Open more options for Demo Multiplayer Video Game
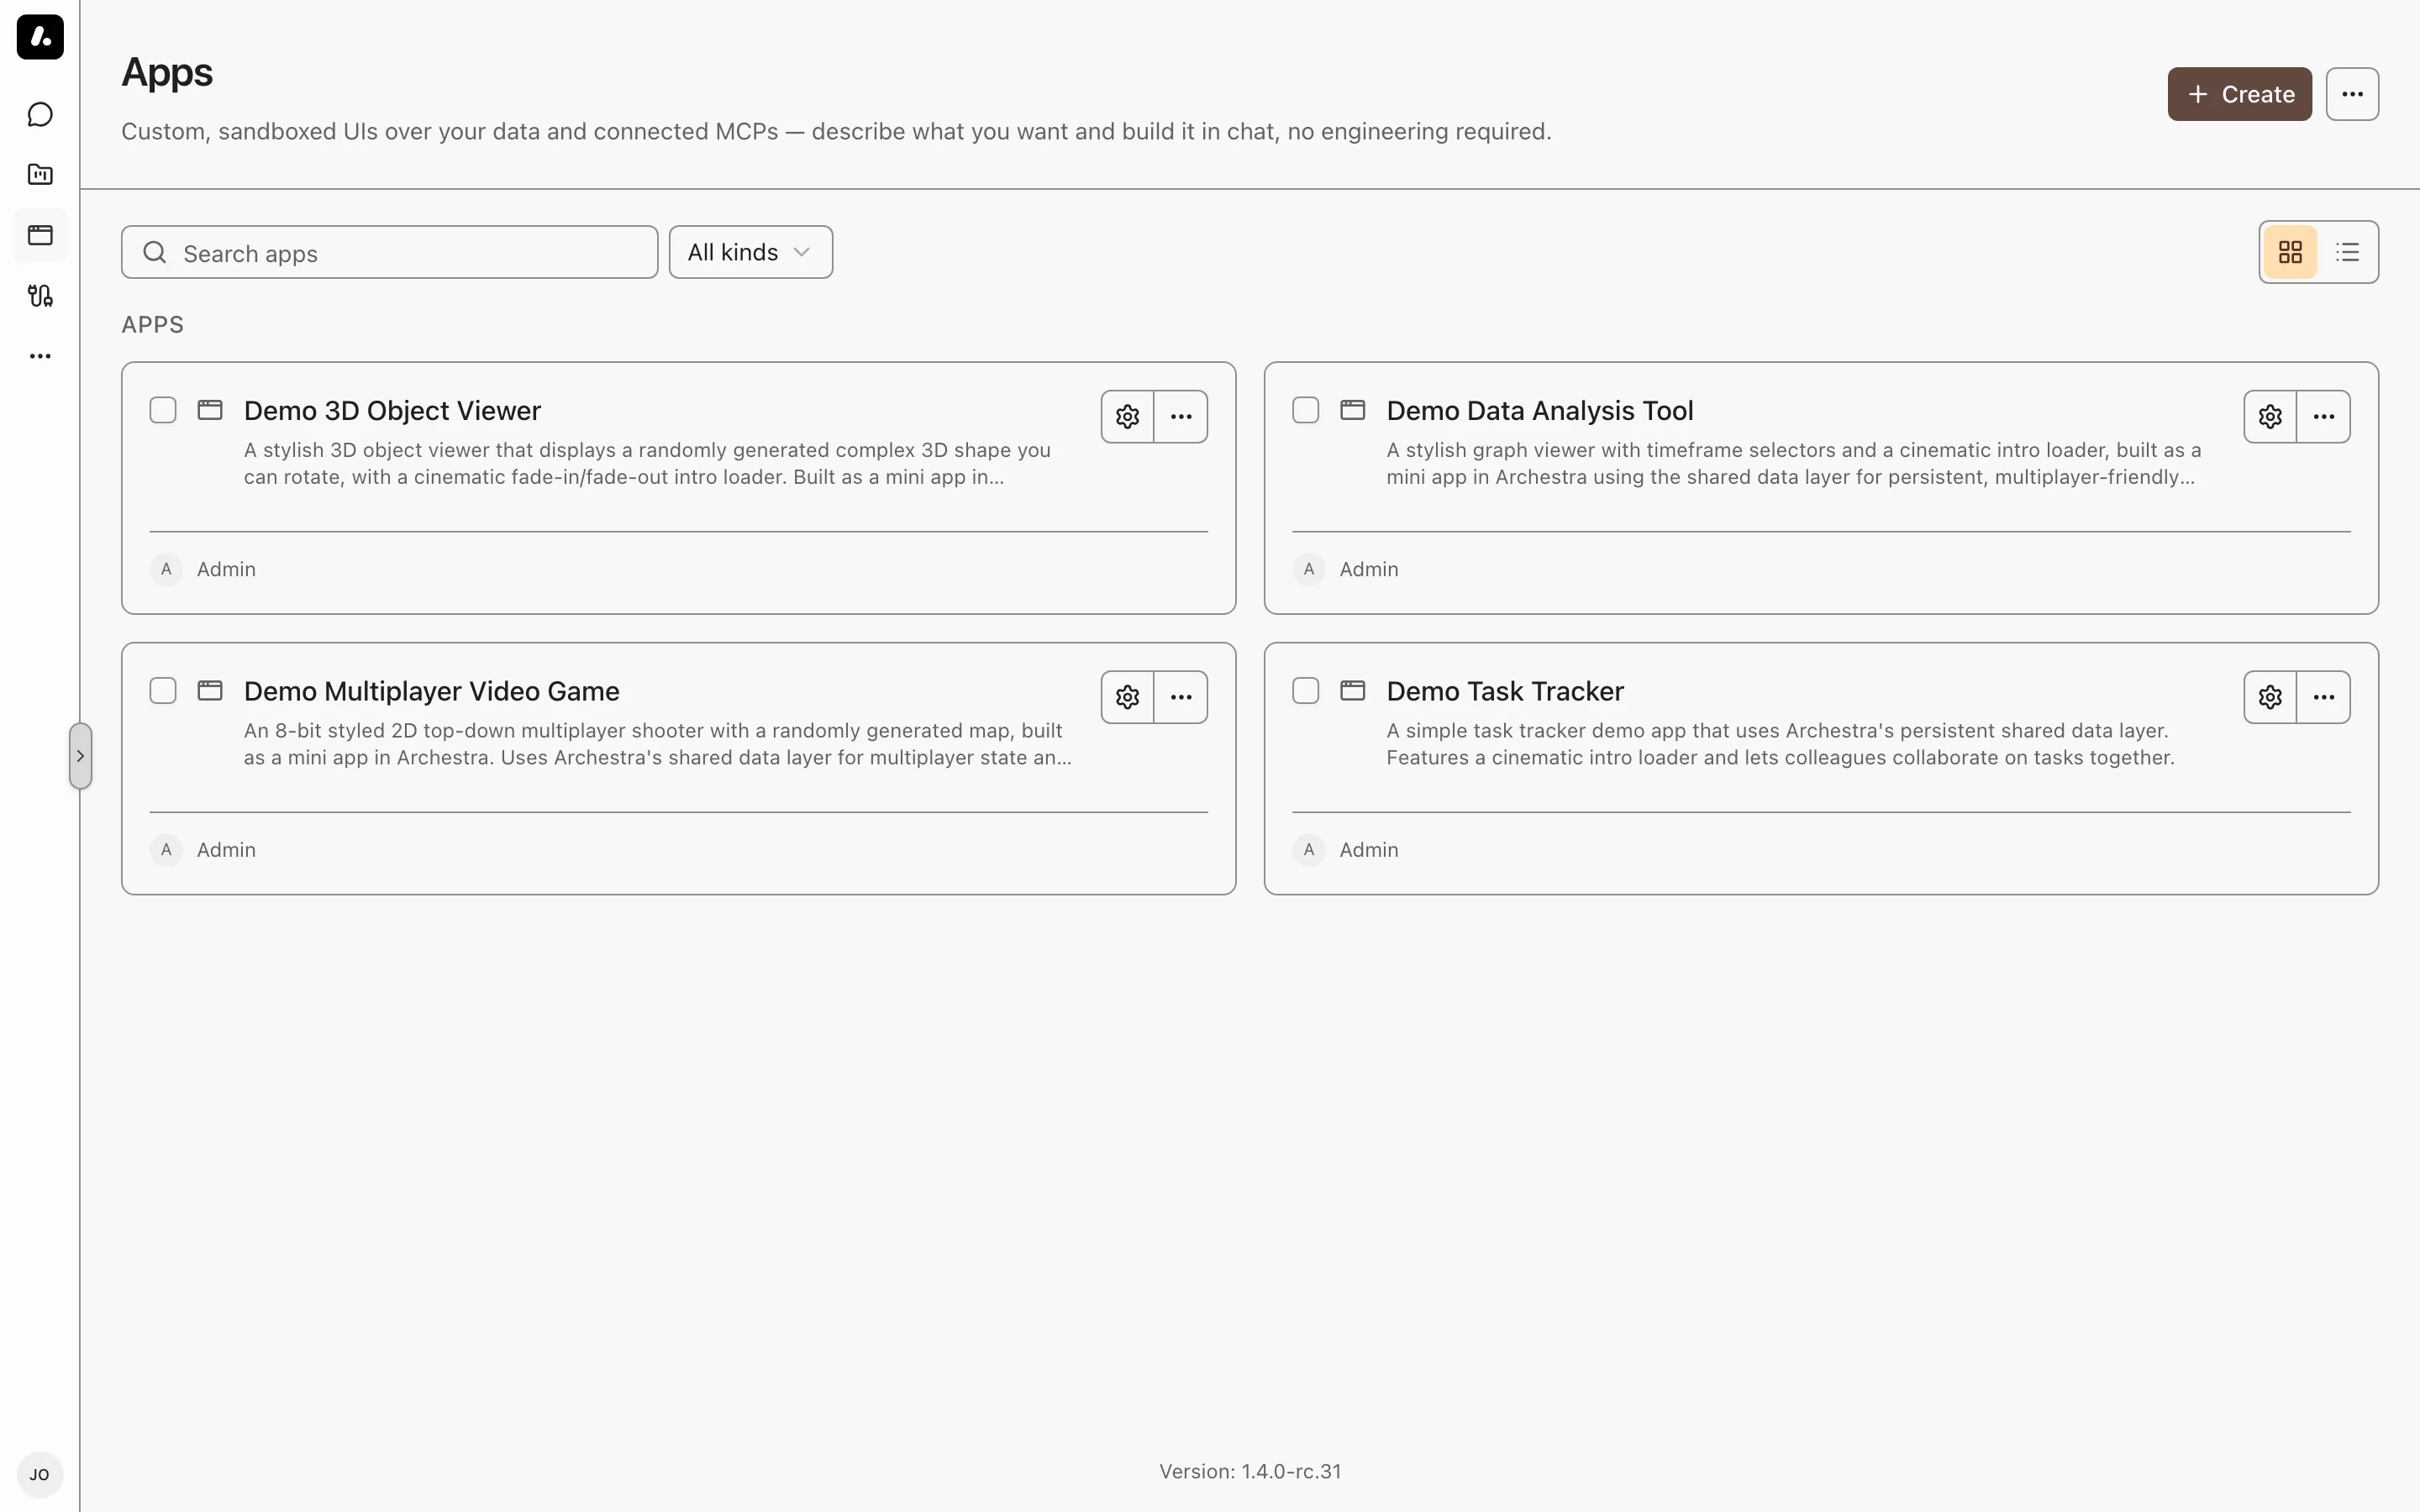 [1181, 697]
